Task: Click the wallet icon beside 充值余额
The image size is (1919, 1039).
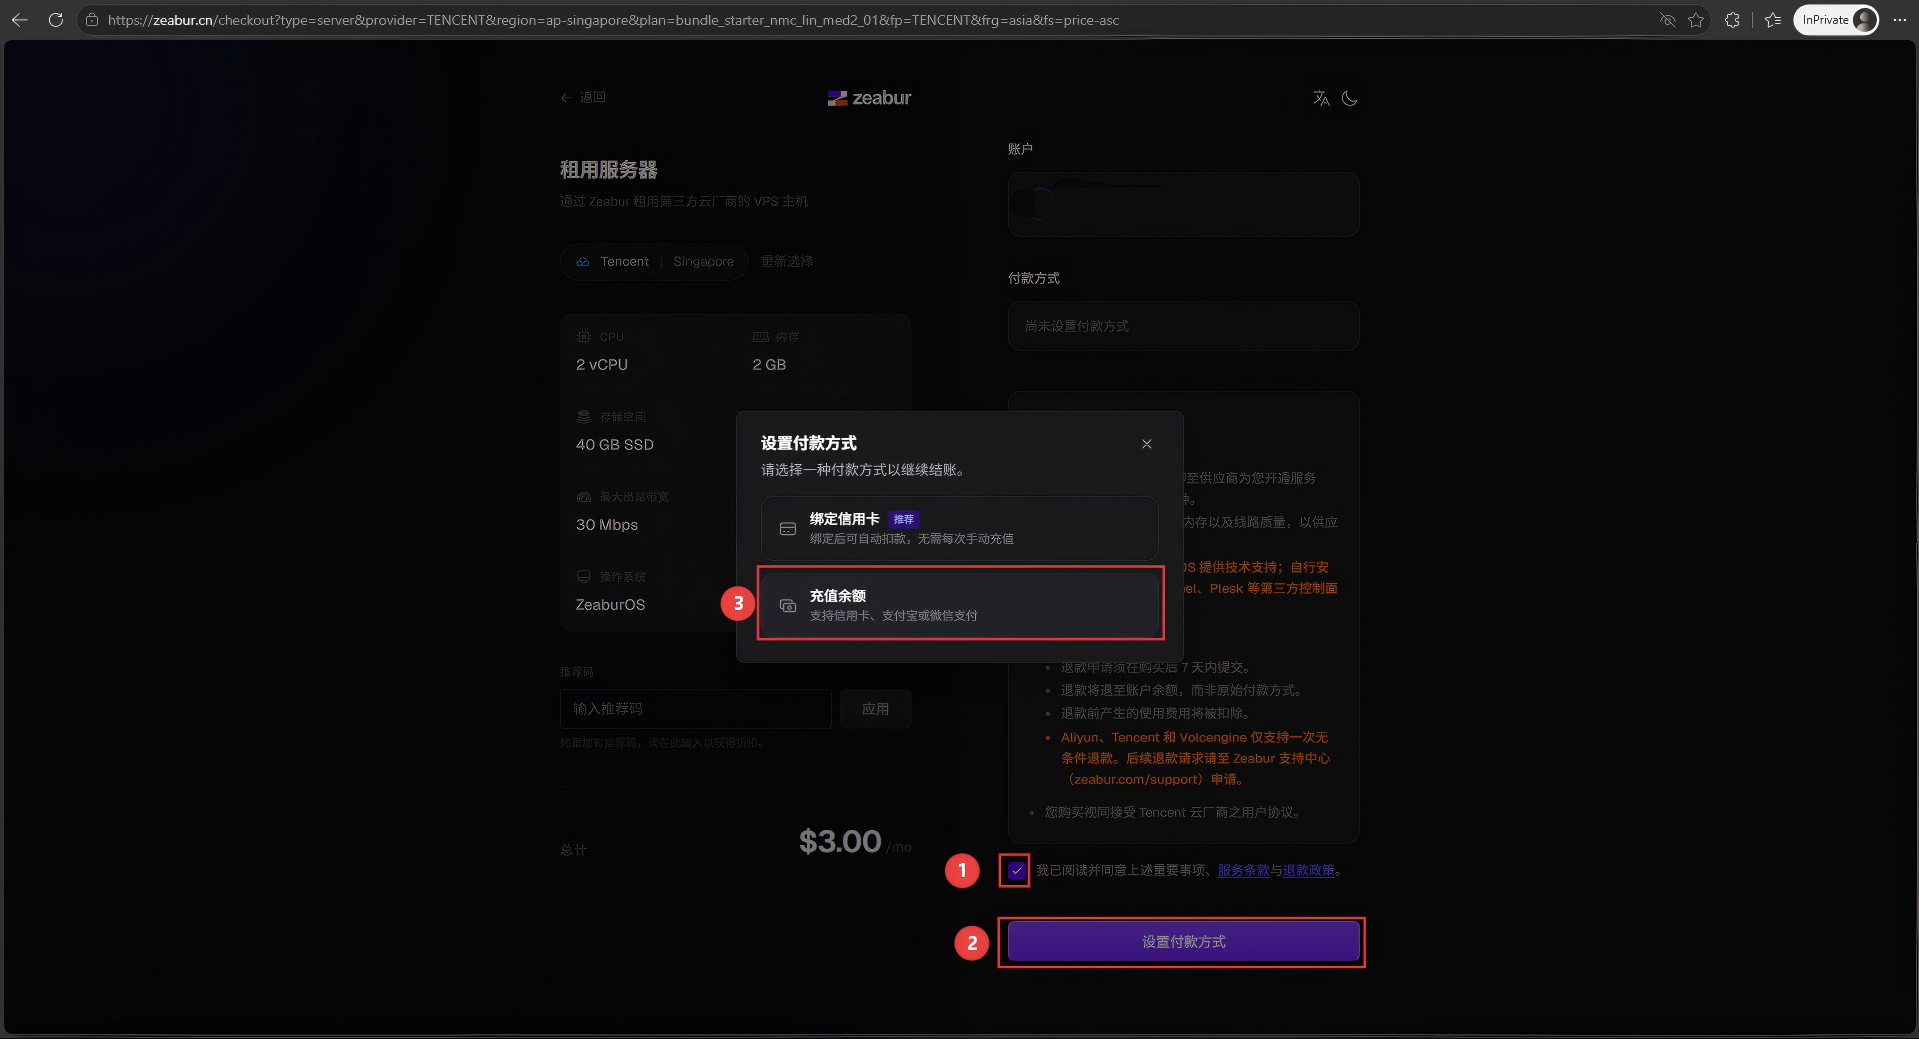Action: [788, 606]
